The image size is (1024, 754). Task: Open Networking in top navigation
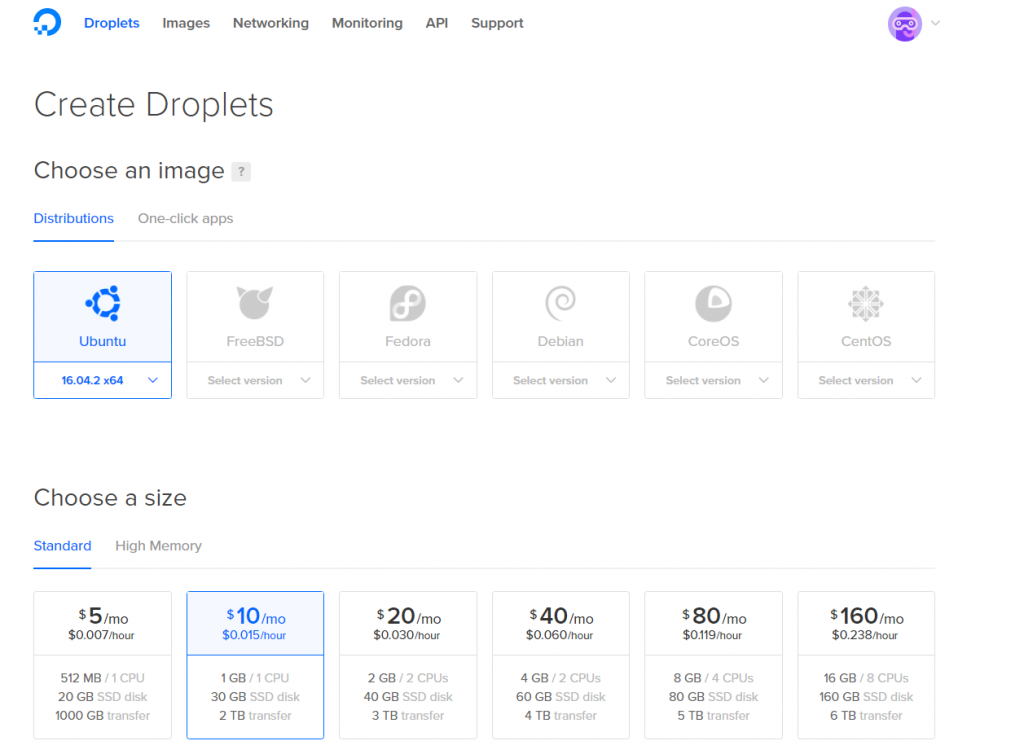tap(270, 23)
